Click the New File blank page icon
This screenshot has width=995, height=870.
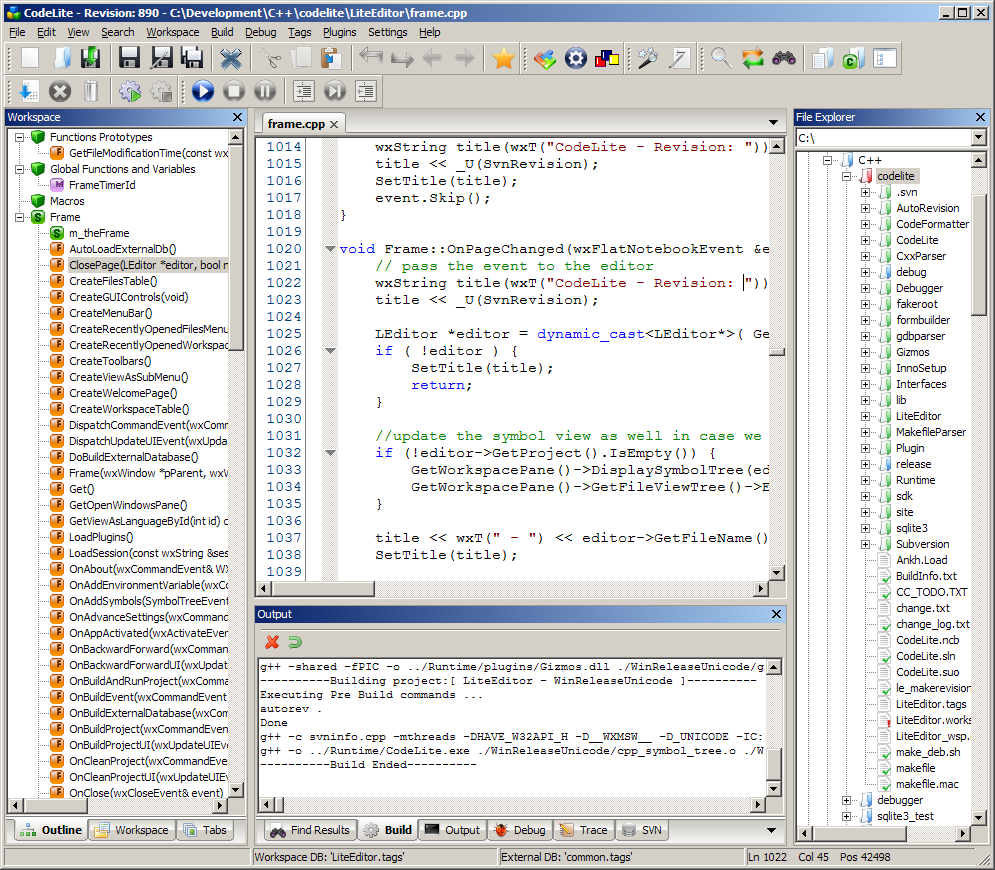pyautogui.click(x=30, y=59)
